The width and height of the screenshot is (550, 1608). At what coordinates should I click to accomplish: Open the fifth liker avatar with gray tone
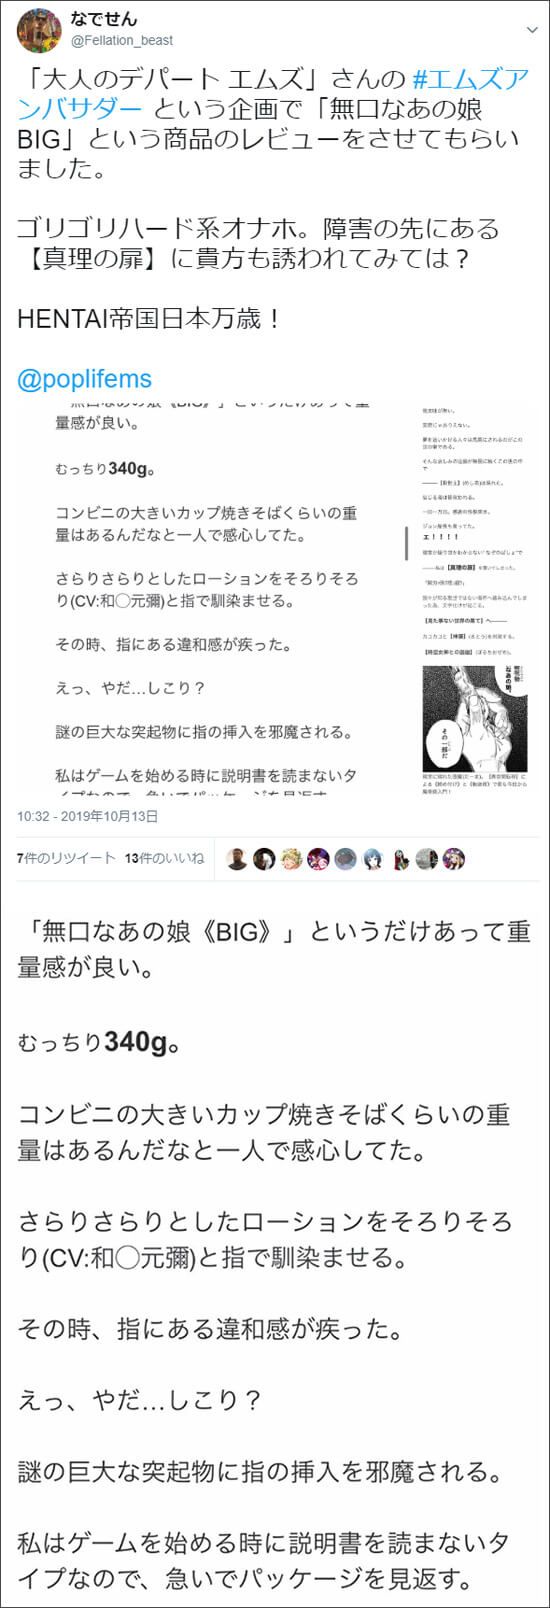tap(345, 859)
